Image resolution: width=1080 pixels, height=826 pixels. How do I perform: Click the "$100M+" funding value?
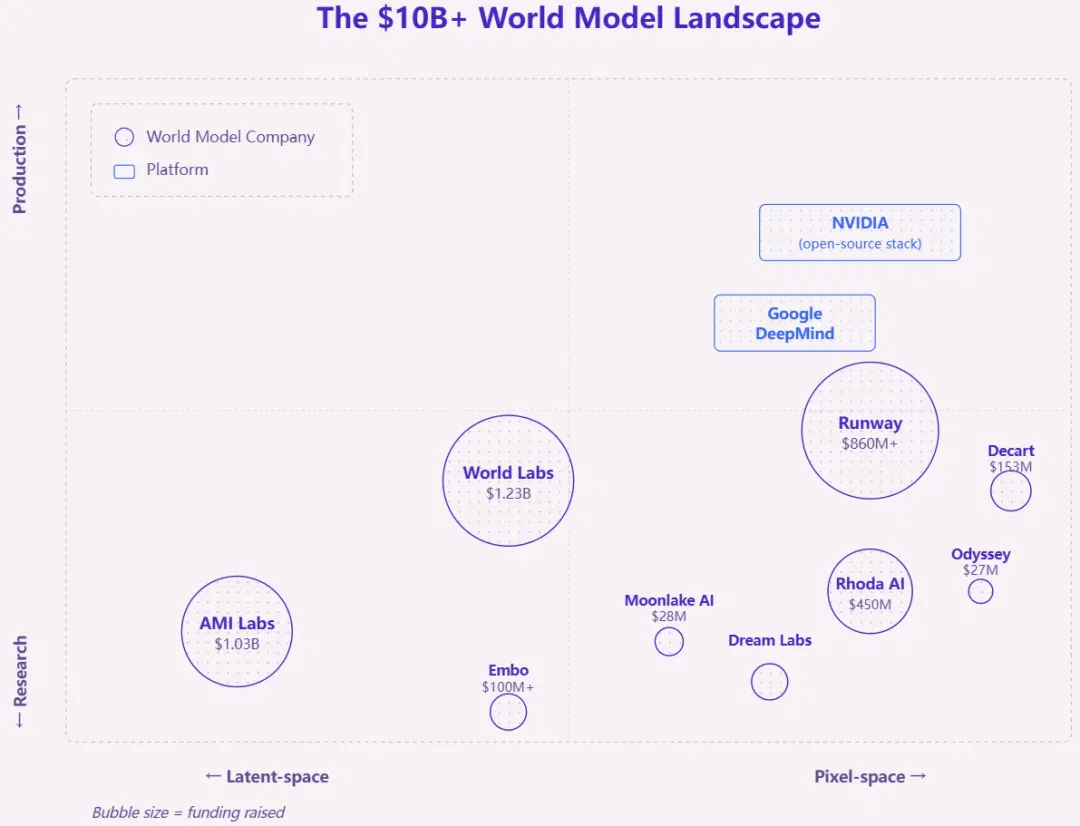[x=508, y=687]
